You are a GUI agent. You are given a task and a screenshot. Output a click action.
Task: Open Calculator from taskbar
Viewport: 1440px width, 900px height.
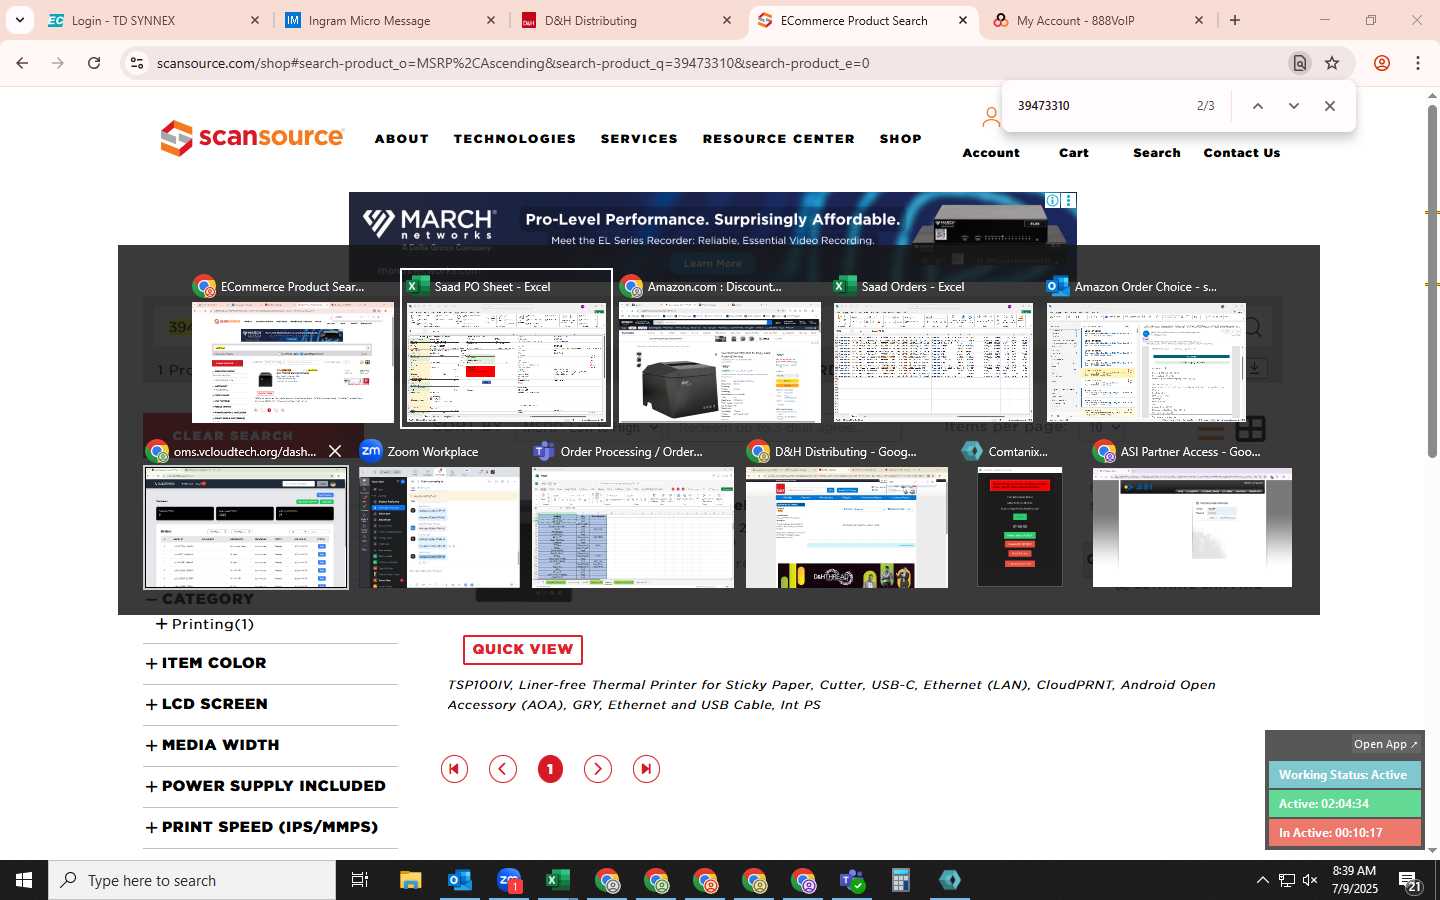[901, 880]
